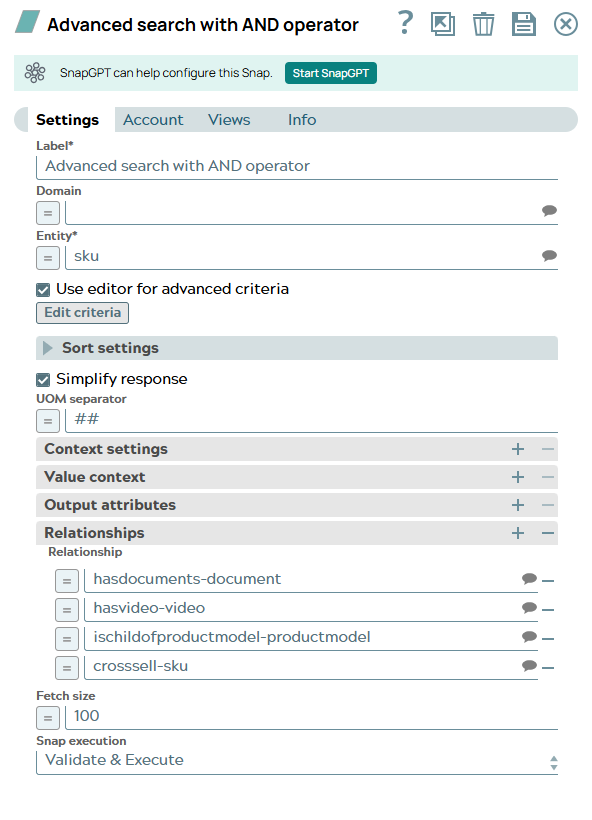
Task: Collapse the Output attributes section
Action: tap(547, 505)
